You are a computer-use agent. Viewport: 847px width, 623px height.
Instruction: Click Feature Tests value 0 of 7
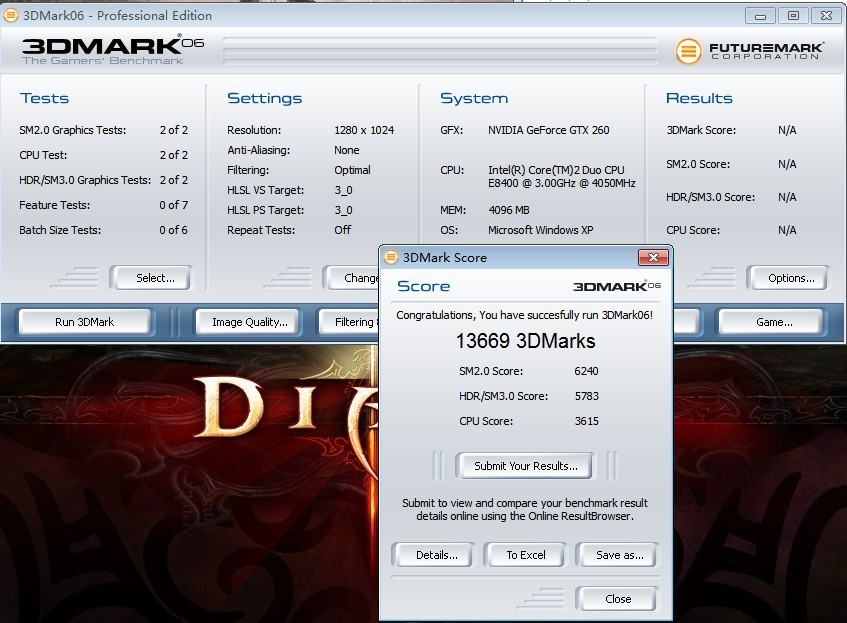[x=173, y=205]
